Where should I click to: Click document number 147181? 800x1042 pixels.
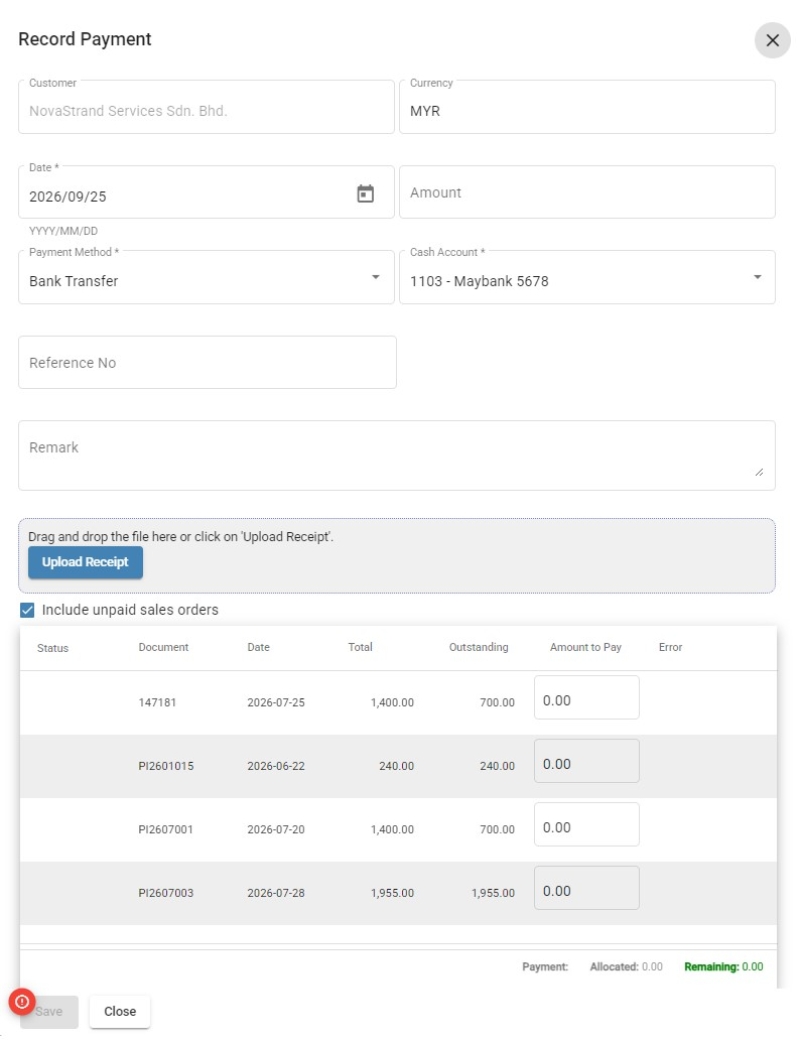pos(157,702)
